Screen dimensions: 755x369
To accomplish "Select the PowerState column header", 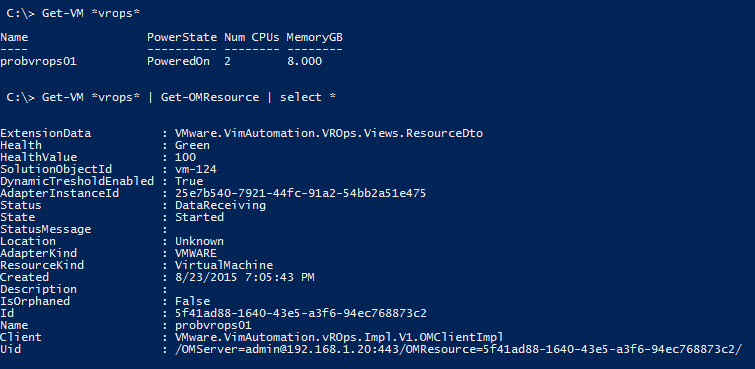I will [x=182, y=37].
